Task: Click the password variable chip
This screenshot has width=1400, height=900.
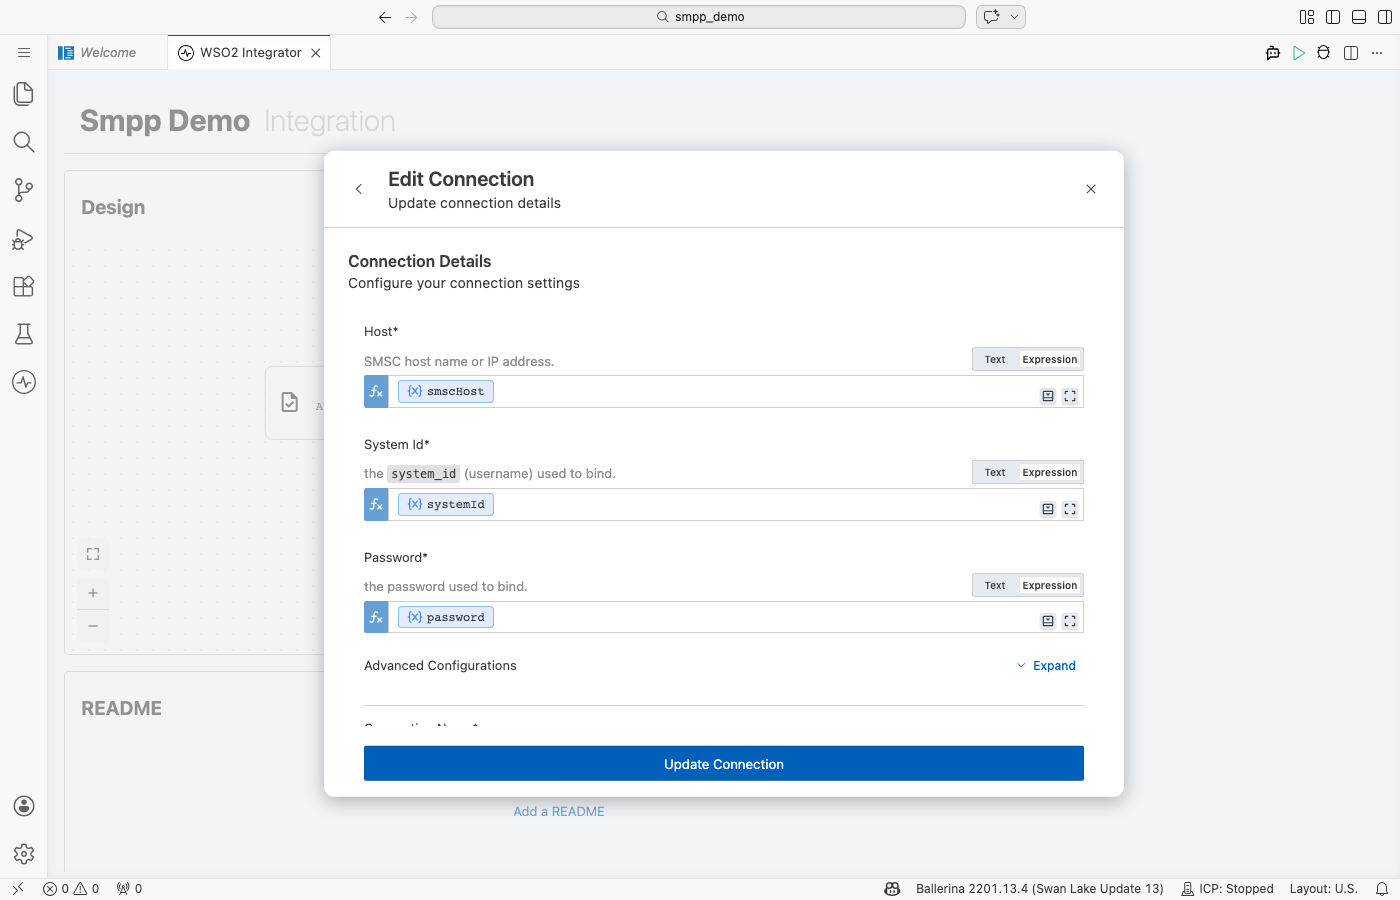Action: click(x=446, y=618)
